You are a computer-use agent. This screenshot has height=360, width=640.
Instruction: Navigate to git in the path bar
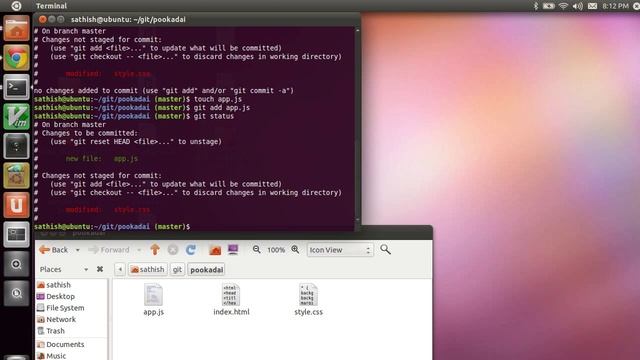tap(177, 269)
